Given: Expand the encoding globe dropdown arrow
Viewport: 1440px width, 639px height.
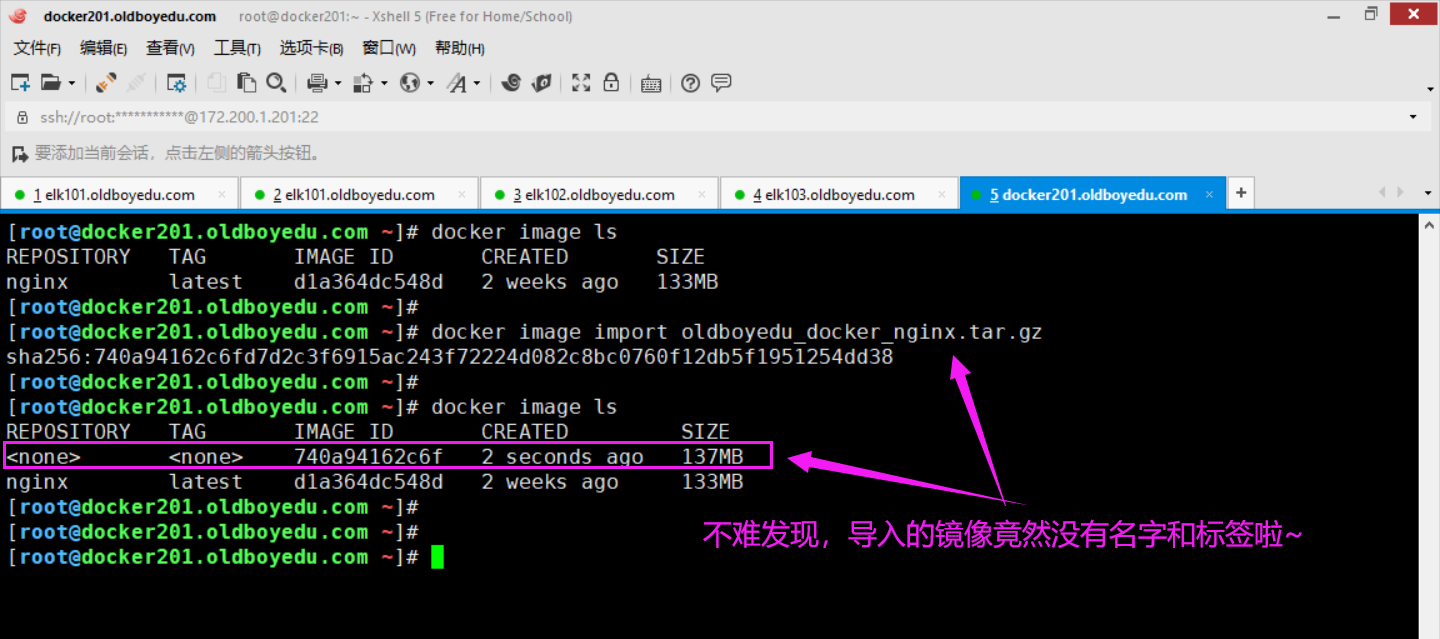Looking at the screenshot, I should (430, 84).
